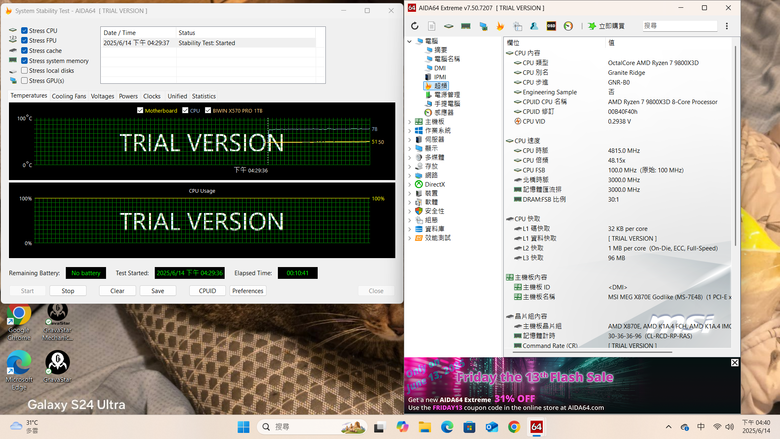Toggle the Stress cache checkbox
Image resolution: width=780 pixels, height=439 pixels.
(24, 50)
